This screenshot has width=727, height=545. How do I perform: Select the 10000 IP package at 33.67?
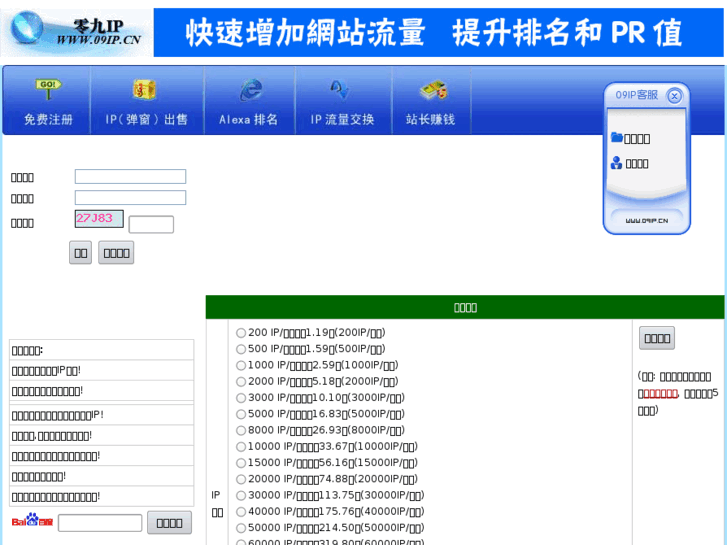click(241, 447)
